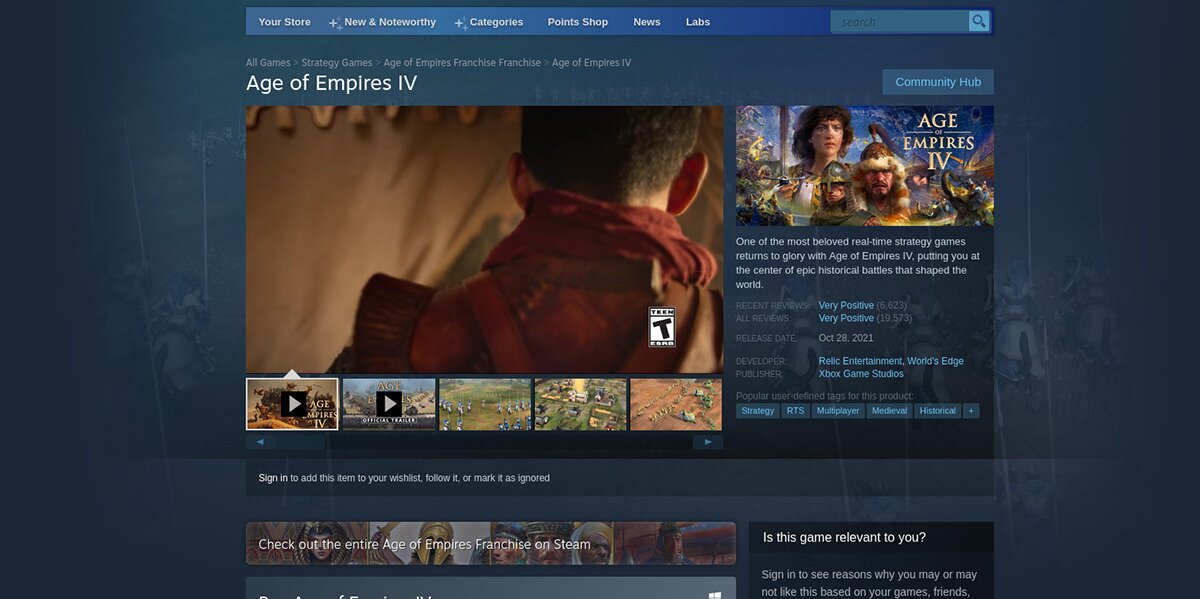Image resolution: width=1200 pixels, height=599 pixels.
Task: Click 'Is this game relevant to you?' heading
Action: [844, 538]
